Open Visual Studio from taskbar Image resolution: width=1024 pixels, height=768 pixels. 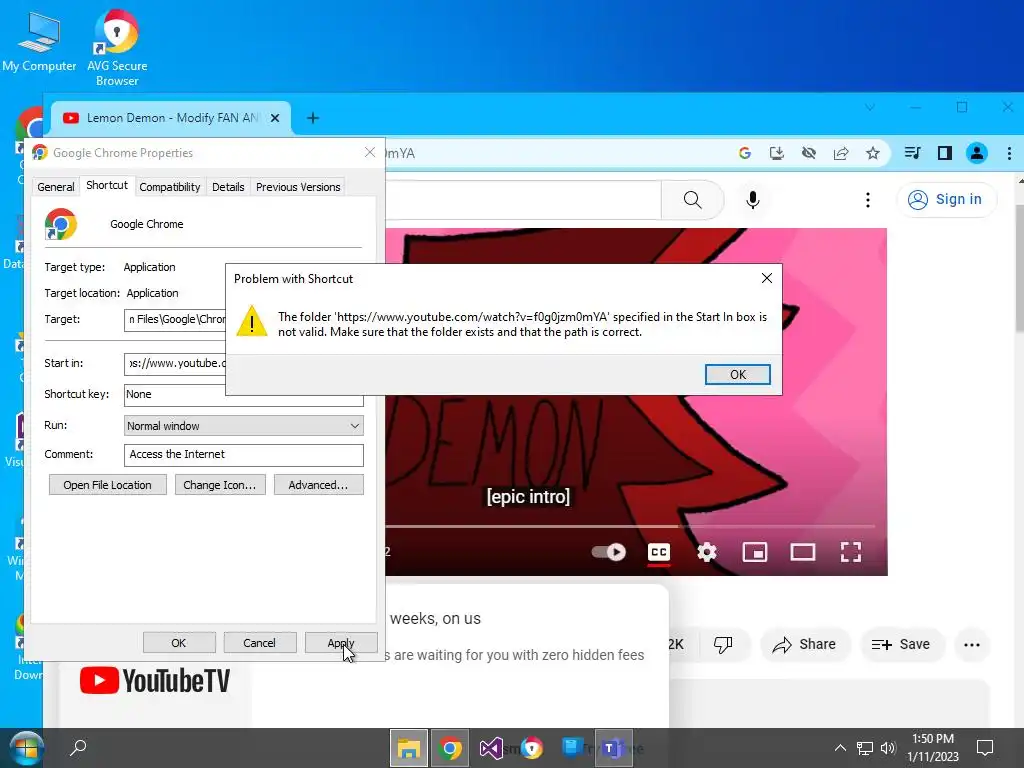point(491,748)
